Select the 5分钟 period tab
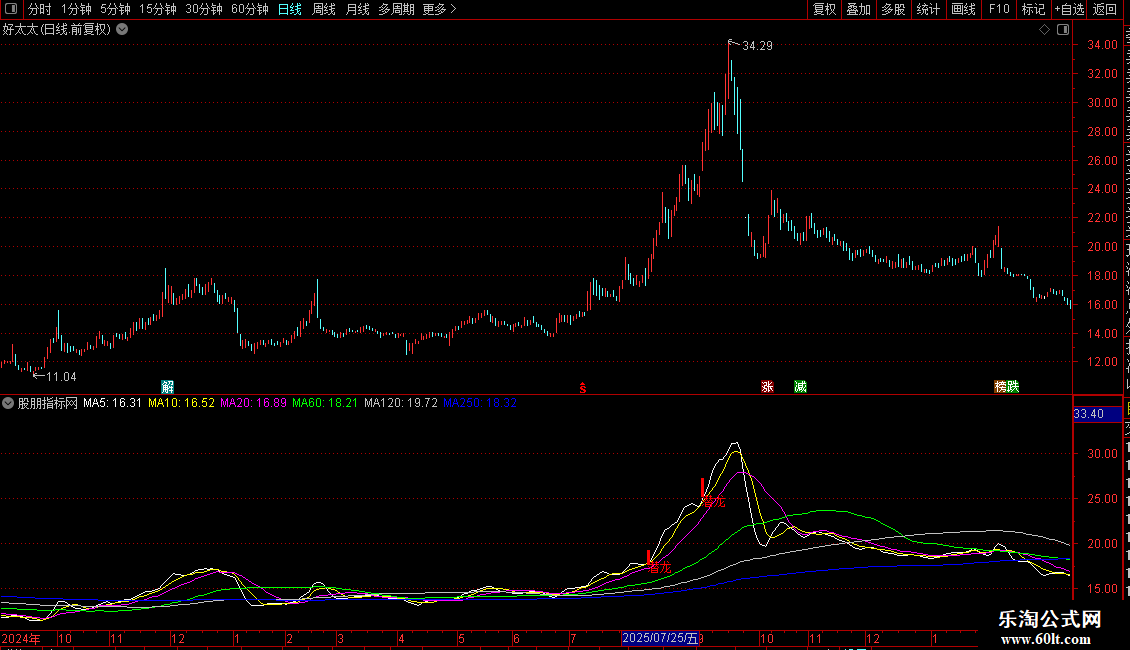This screenshot has height=650, width=1130. 115,9
